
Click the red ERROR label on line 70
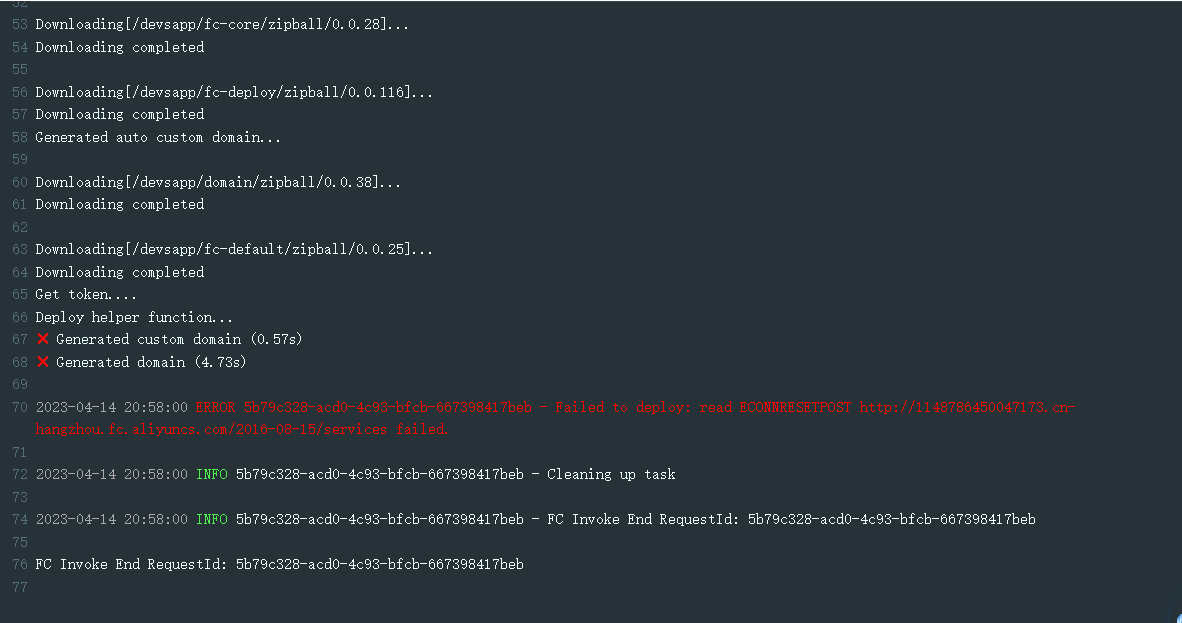[215, 407]
